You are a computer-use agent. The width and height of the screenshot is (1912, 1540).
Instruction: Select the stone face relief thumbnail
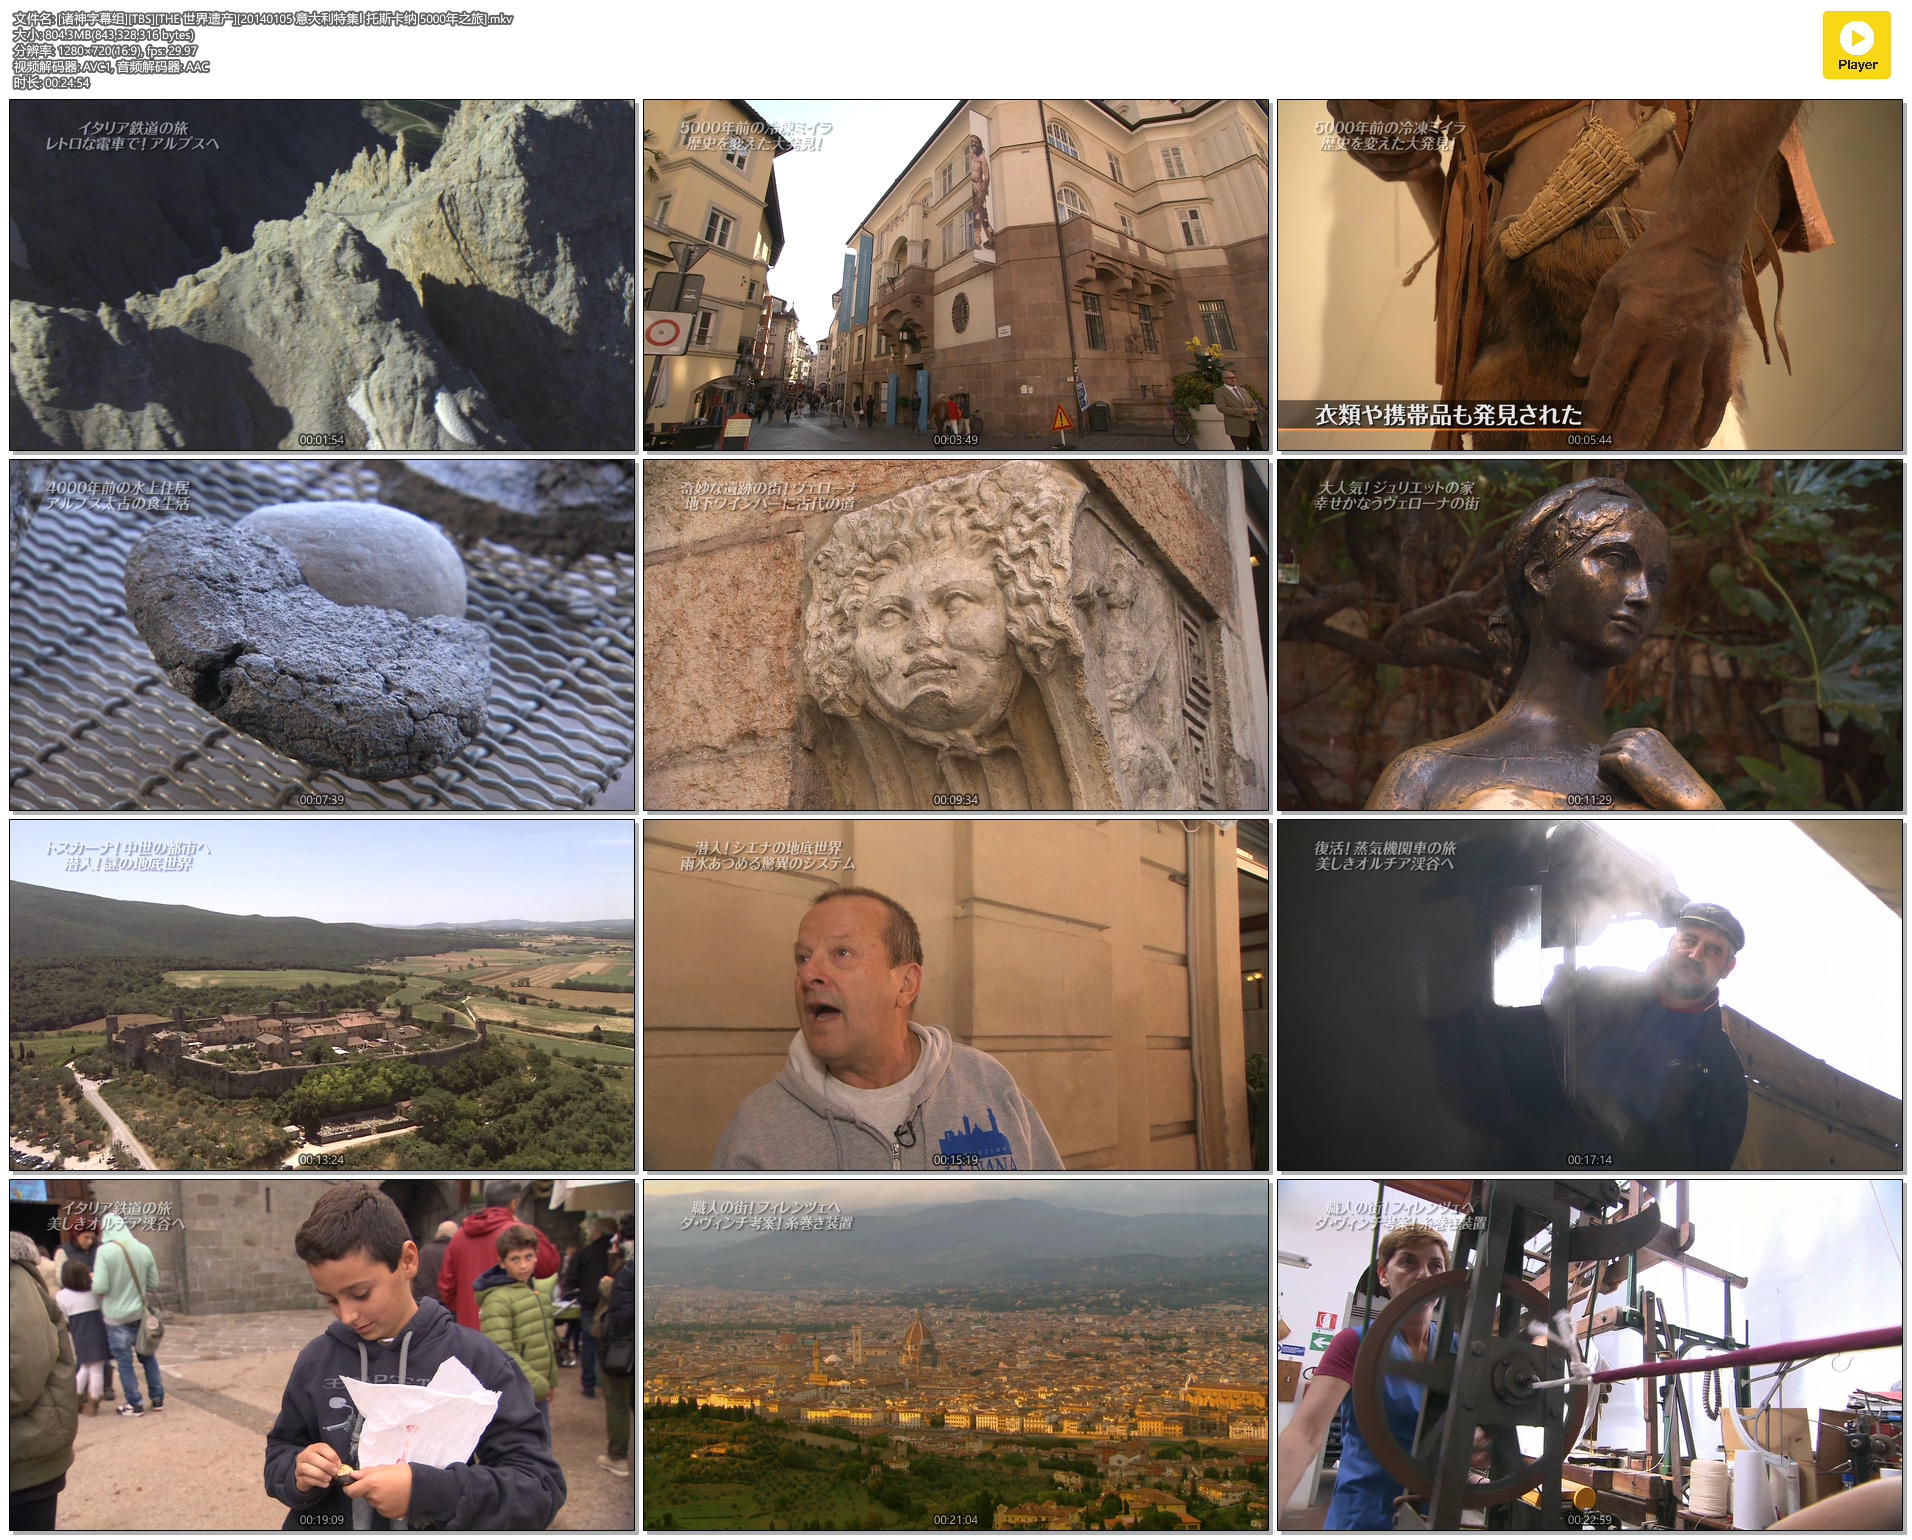click(955, 635)
